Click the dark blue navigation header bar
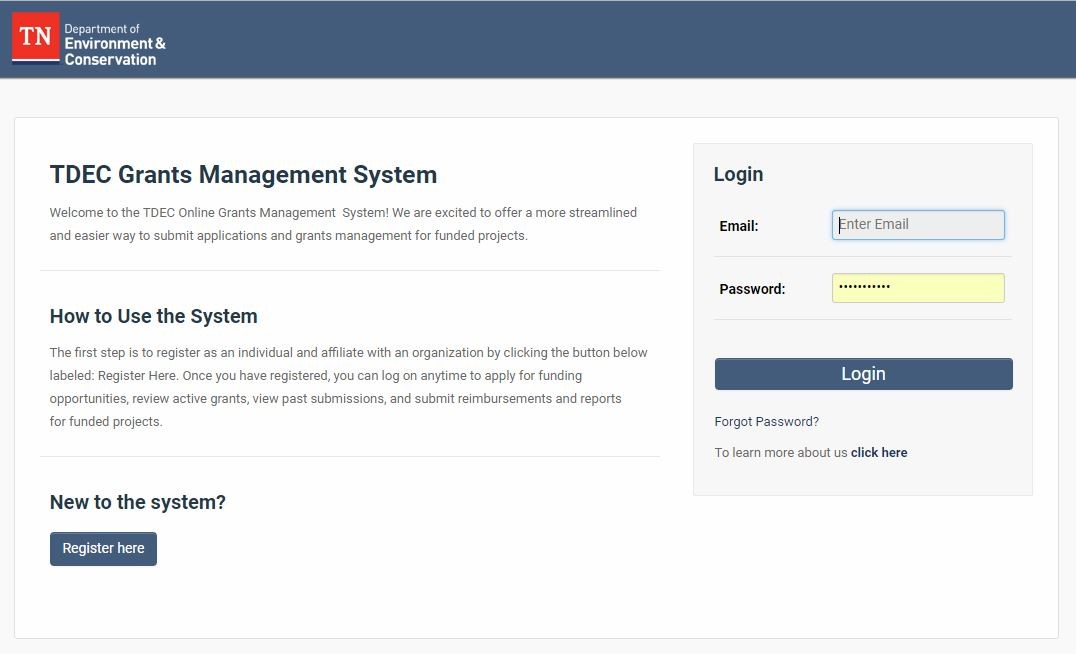The height and width of the screenshot is (654, 1076). [600, 40]
